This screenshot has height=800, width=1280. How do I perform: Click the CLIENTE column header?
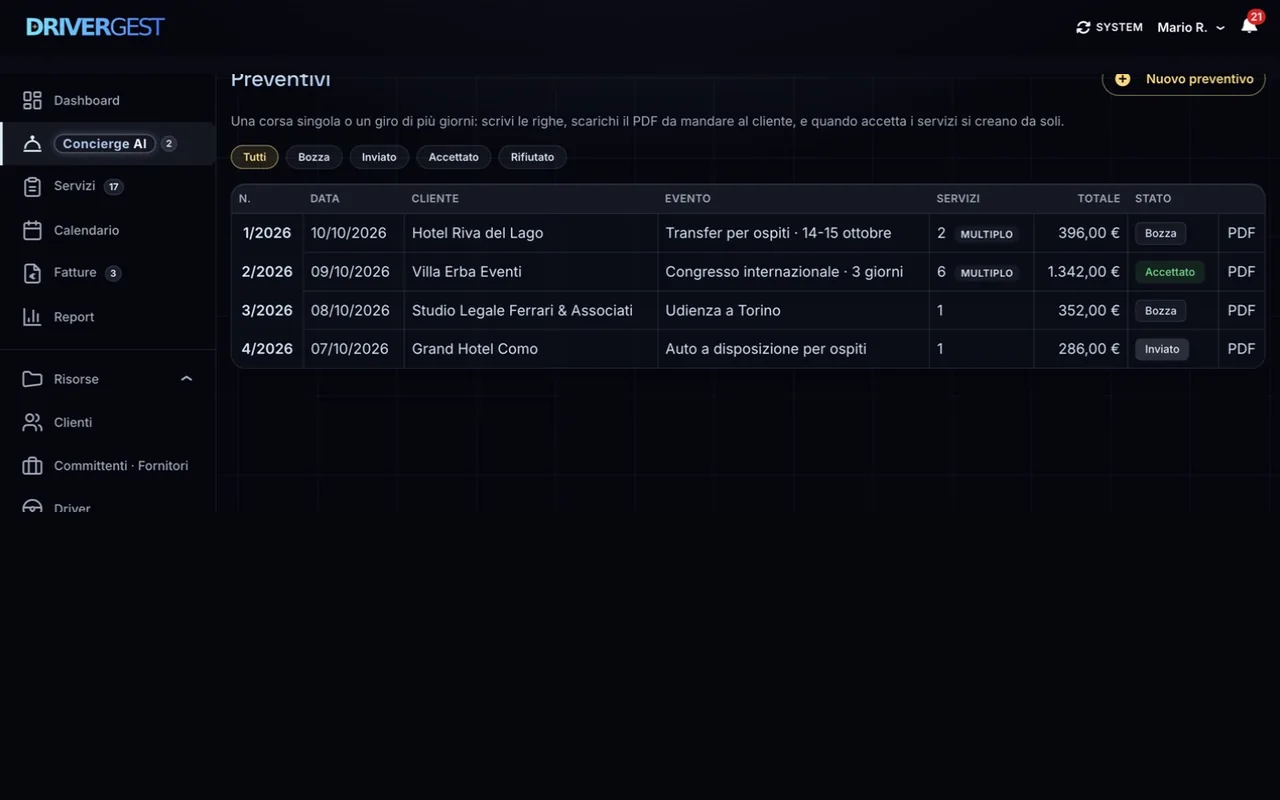435,199
